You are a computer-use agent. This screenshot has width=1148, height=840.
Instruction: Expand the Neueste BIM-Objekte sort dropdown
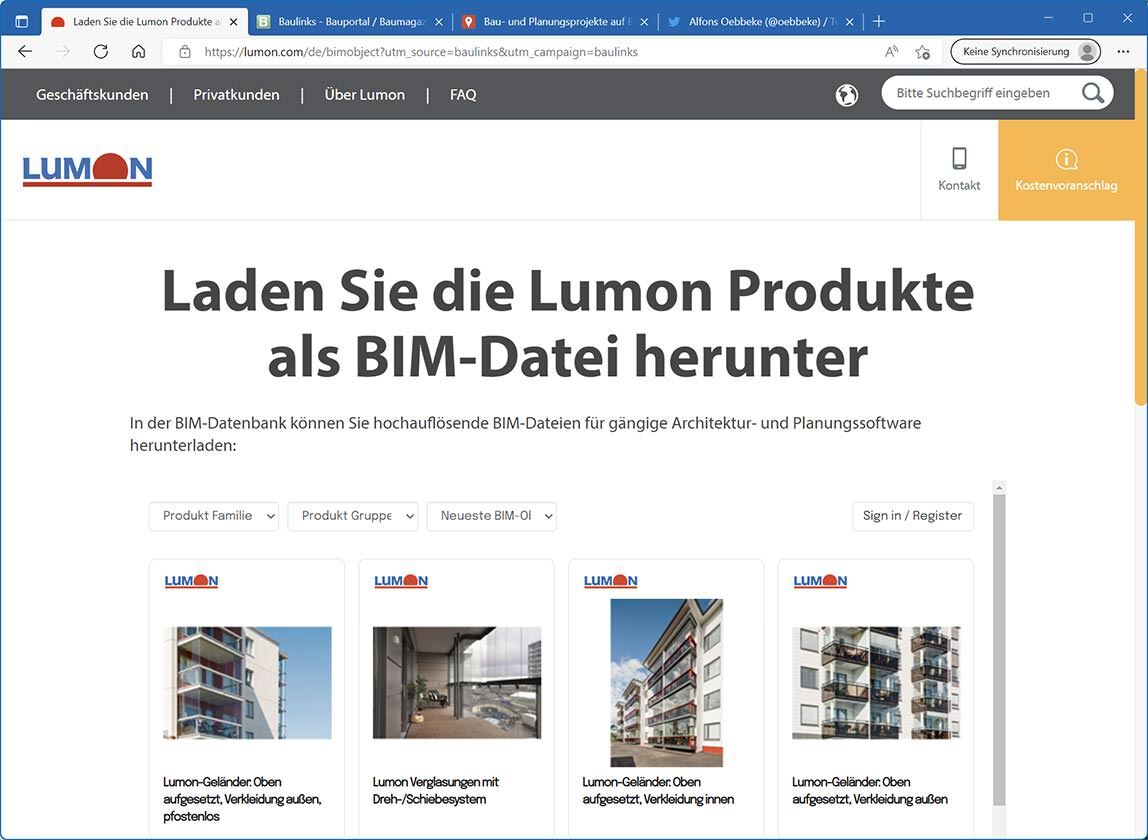pyautogui.click(x=492, y=516)
